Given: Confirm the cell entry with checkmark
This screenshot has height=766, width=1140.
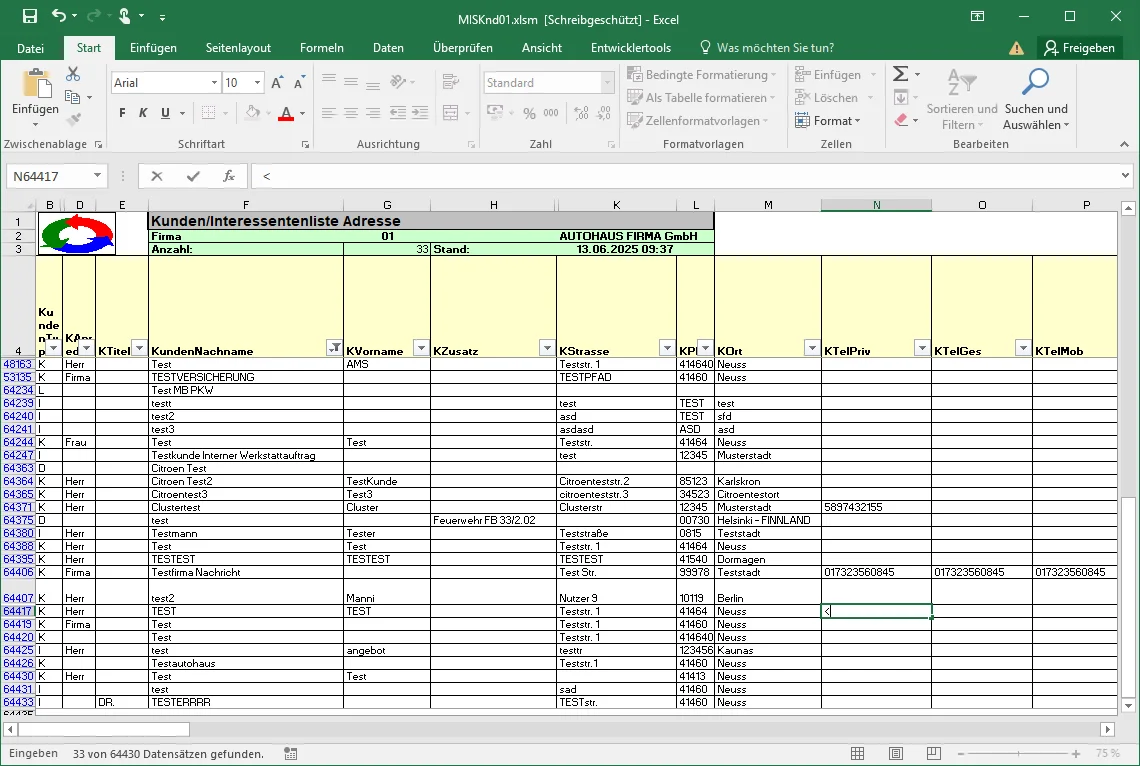Looking at the screenshot, I should pos(193,176).
